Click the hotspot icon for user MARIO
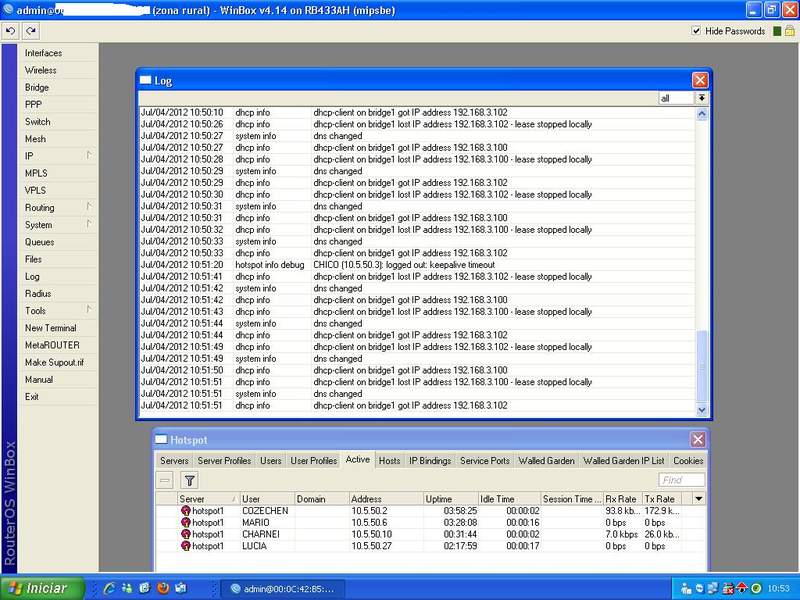 coord(186,522)
